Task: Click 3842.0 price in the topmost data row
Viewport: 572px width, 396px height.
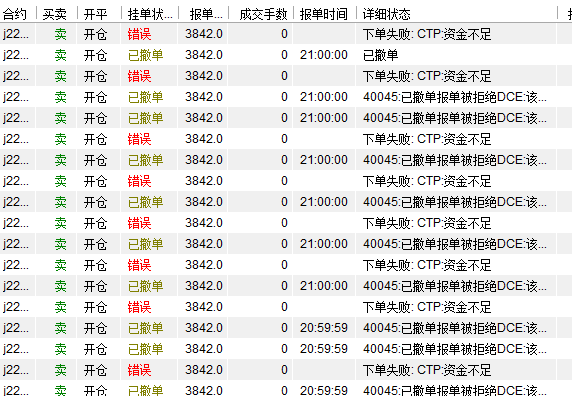Action: pos(204,34)
